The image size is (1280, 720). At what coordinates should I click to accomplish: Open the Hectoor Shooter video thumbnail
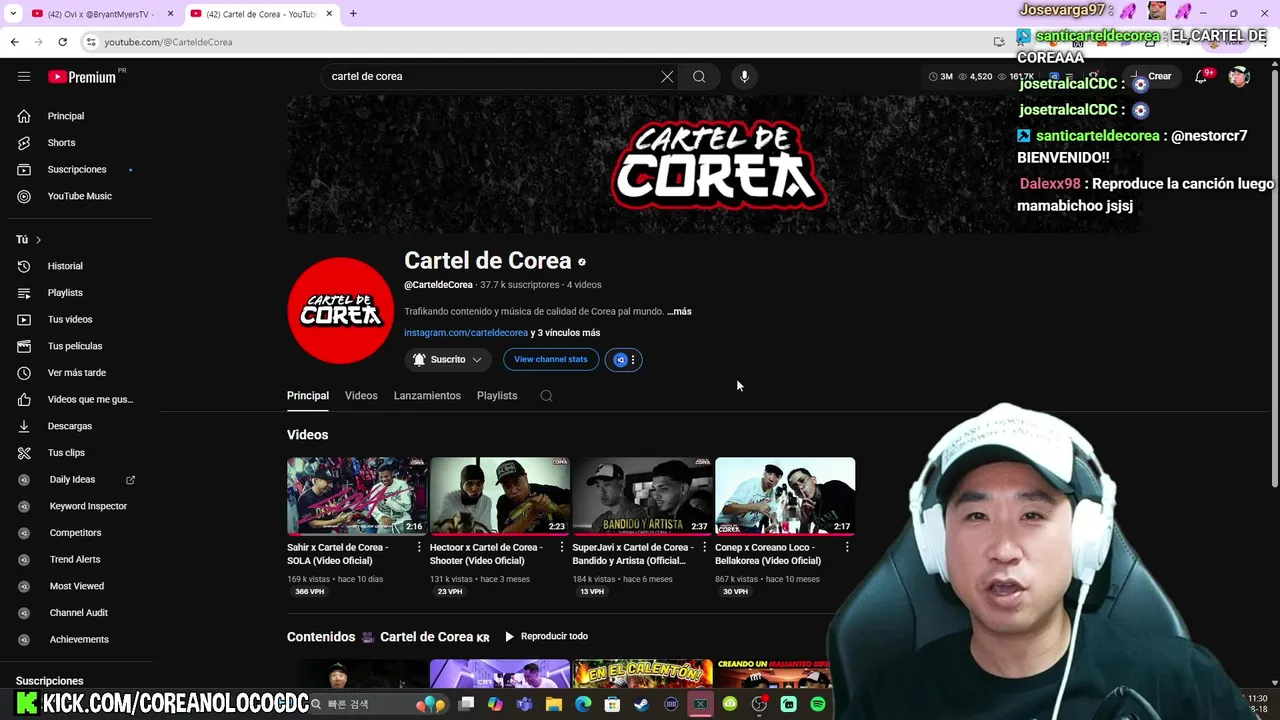pyautogui.click(x=500, y=496)
